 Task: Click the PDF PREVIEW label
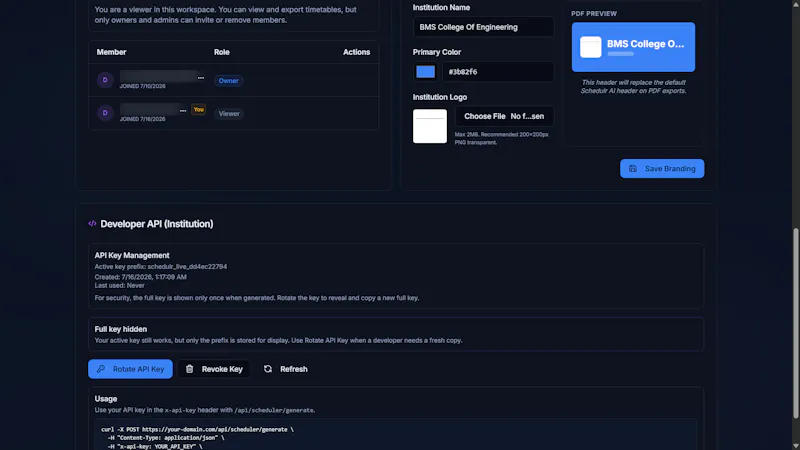[594, 14]
